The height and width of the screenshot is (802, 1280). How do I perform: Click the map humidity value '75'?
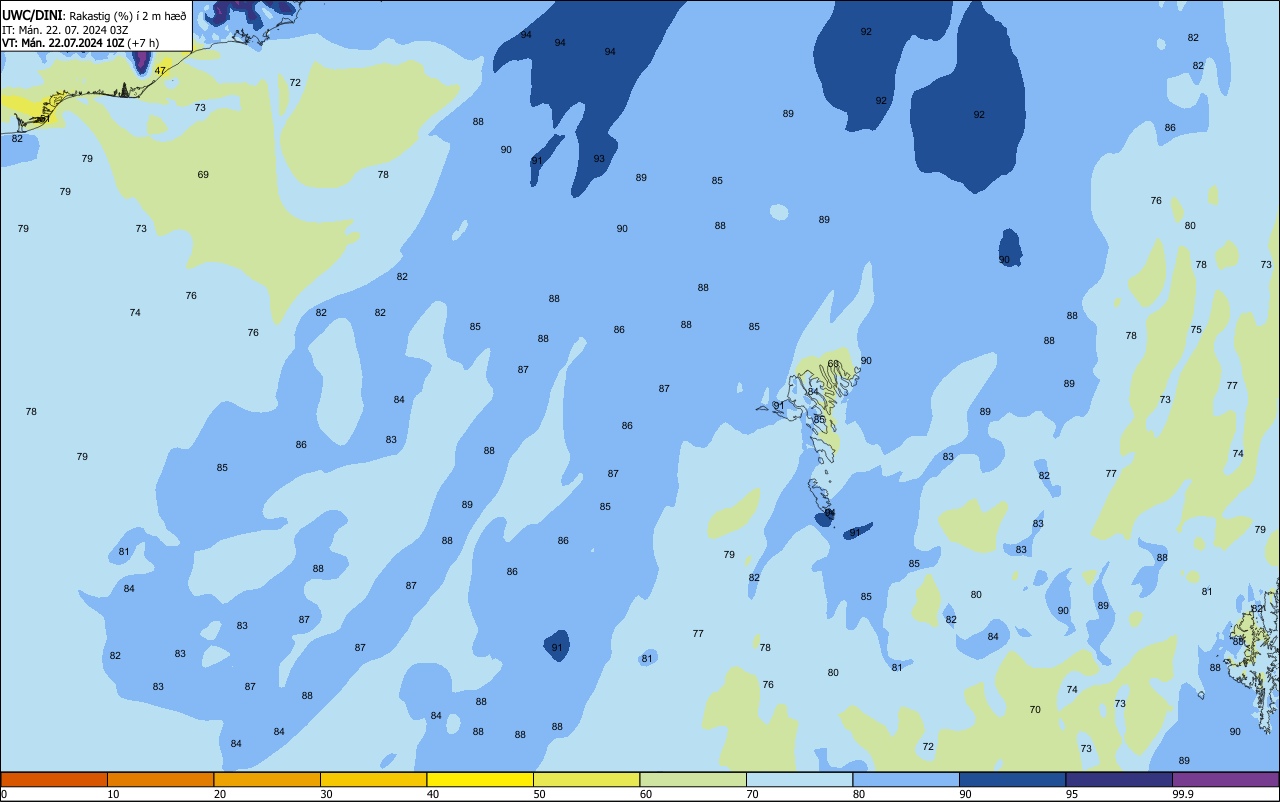1196,330
